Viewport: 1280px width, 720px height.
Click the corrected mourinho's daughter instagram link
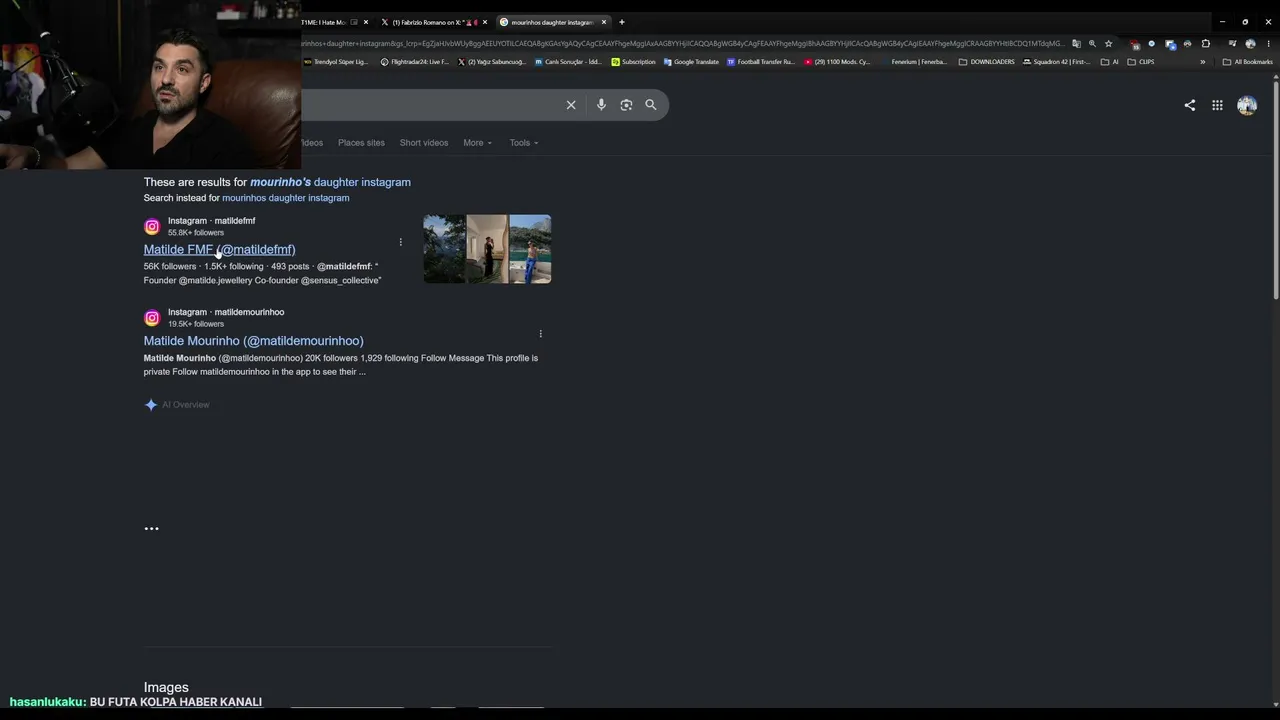tap(330, 182)
